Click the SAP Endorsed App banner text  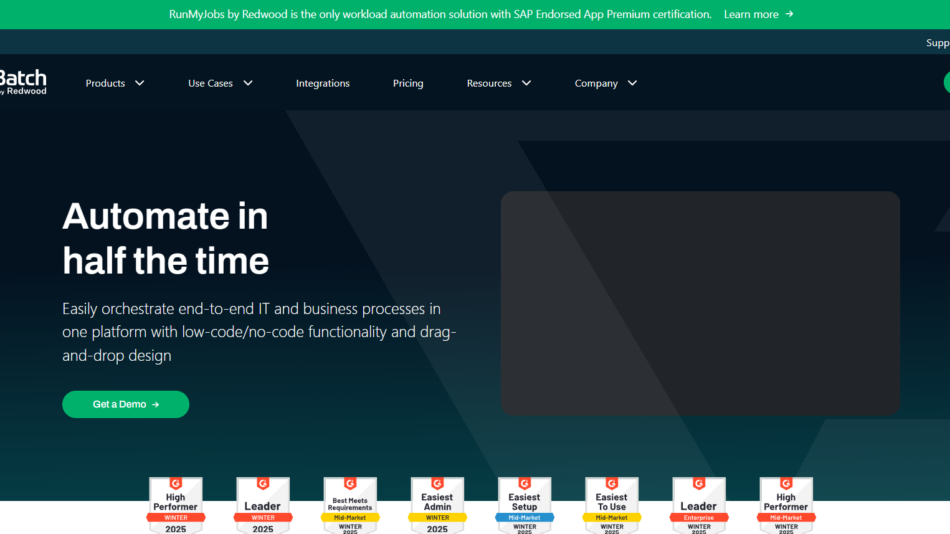click(440, 14)
